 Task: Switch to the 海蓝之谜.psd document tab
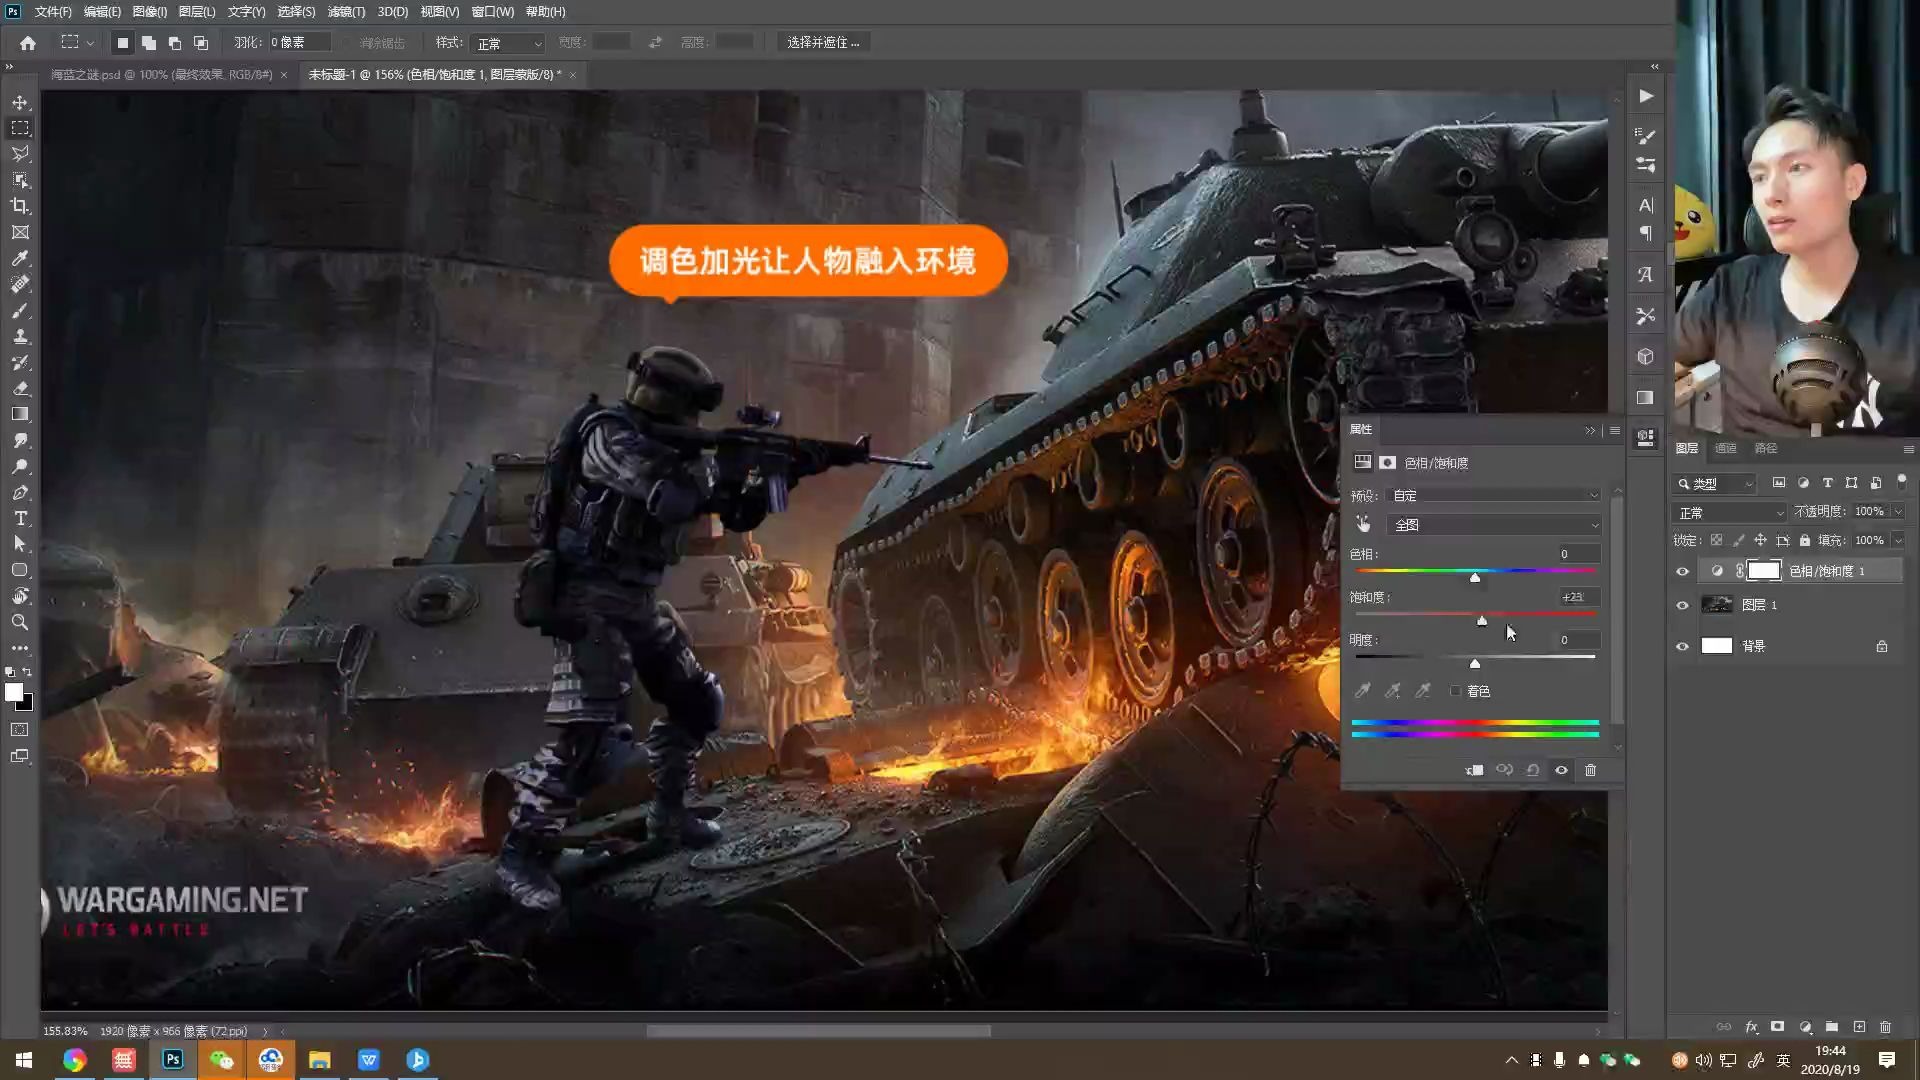[160, 75]
